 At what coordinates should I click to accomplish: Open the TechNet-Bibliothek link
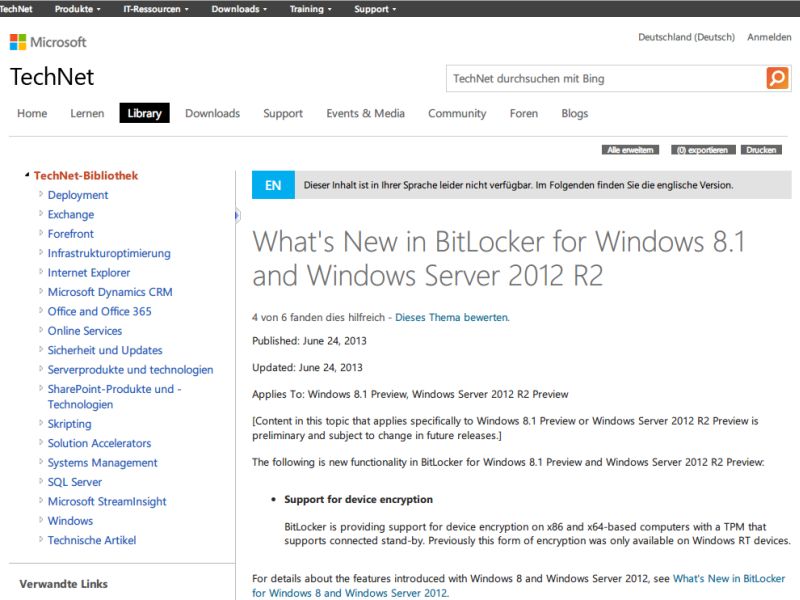pyautogui.click(x=86, y=176)
